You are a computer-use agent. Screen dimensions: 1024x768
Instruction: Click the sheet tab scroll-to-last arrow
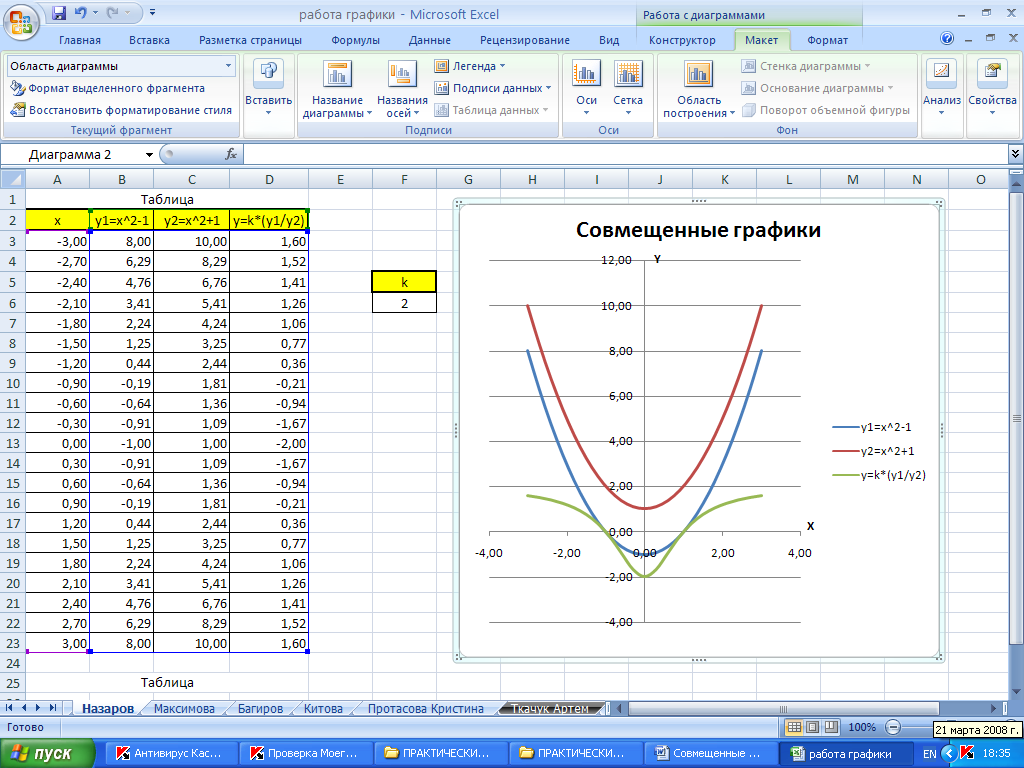pyautogui.click(x=53, y=708)
